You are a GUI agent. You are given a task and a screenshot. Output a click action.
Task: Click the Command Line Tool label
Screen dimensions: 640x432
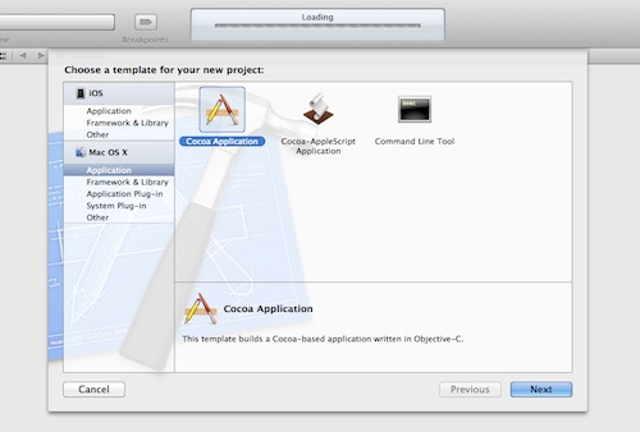[414, 141]
